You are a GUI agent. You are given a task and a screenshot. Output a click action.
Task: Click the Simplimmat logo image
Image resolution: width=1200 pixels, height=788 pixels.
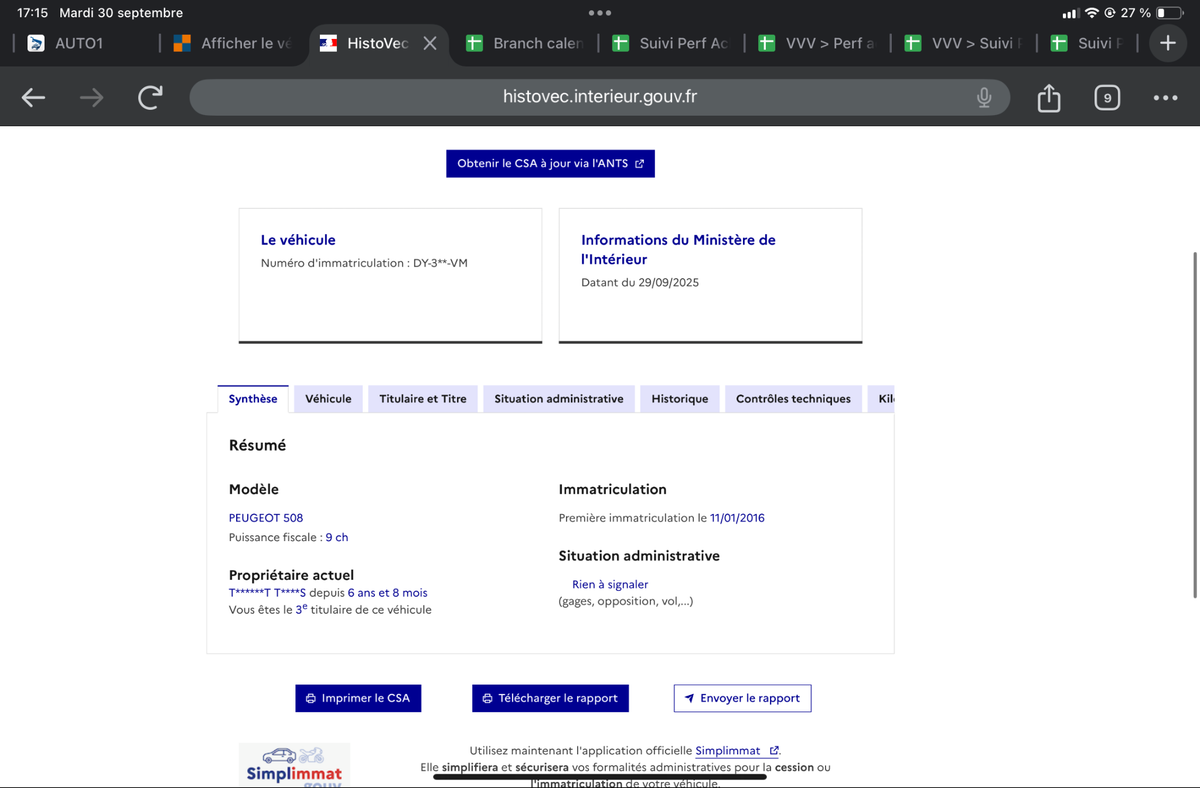(294, 765)
